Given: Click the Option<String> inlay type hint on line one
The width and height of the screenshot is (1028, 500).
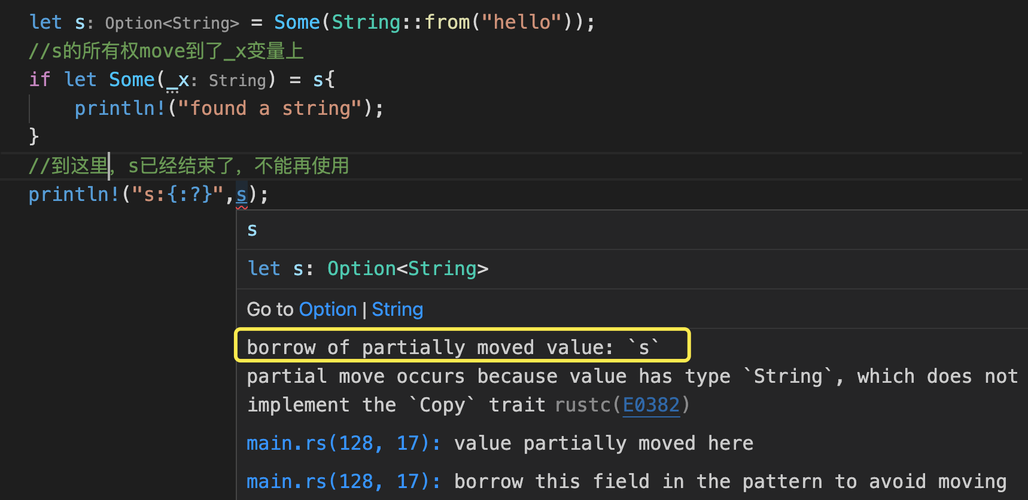Looking at the screenshot, I should [x=172, y=22].
